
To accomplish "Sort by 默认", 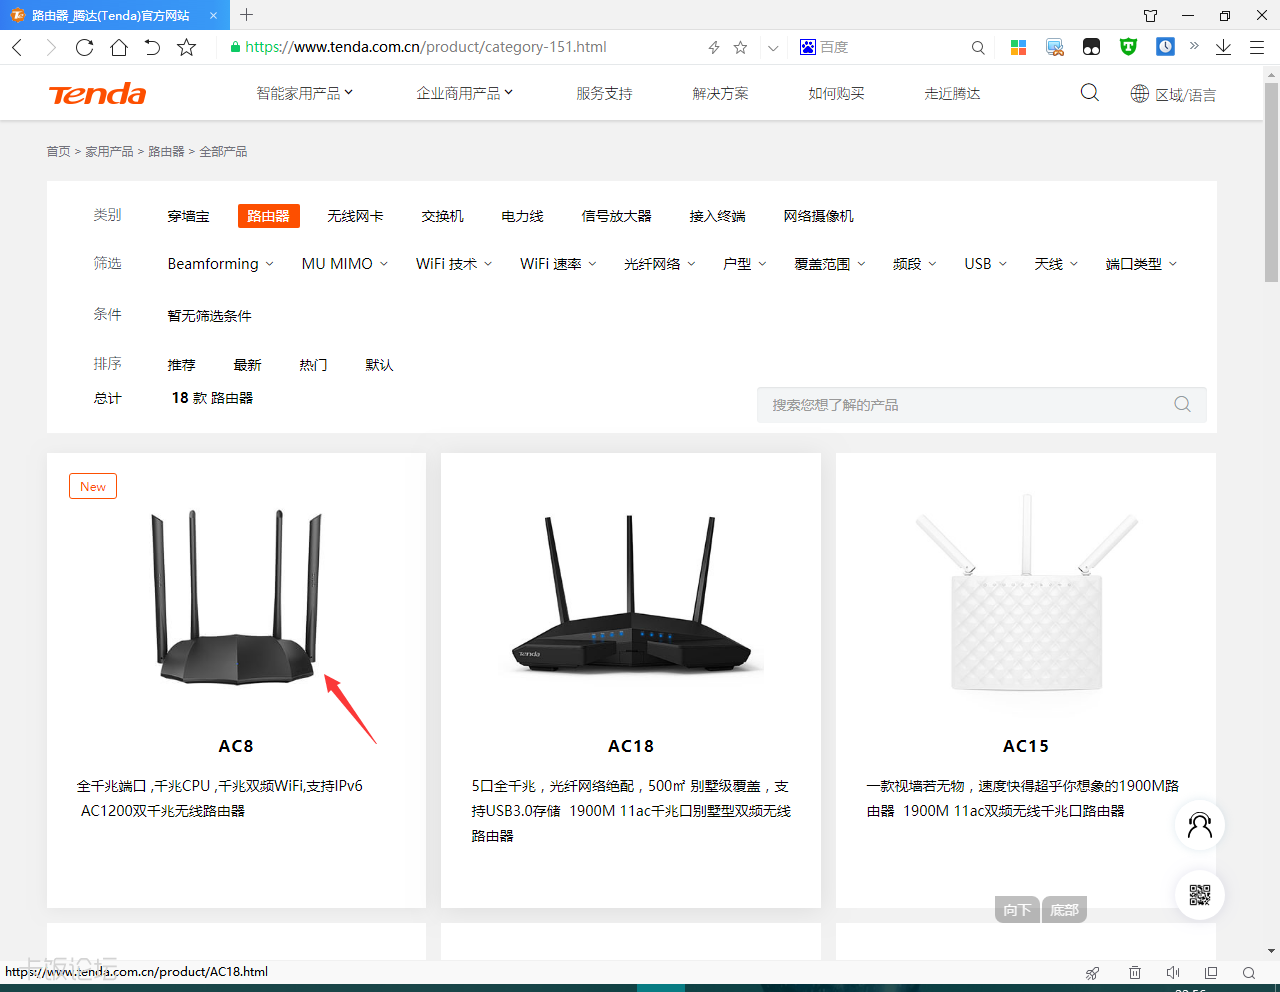I will coord(379,365).
